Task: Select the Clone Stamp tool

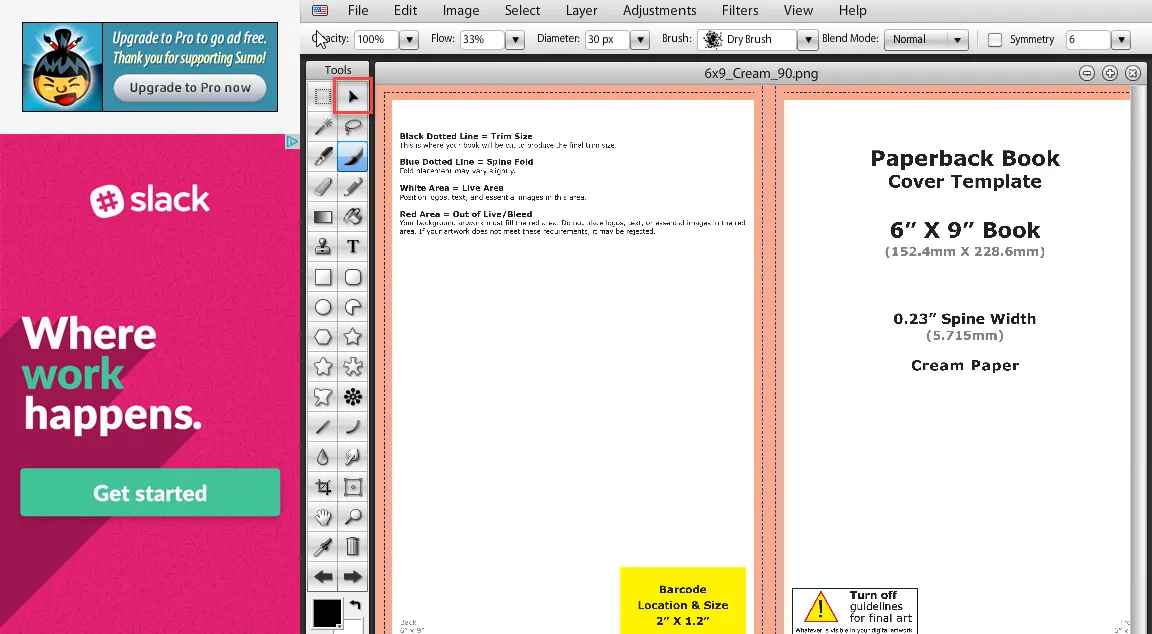Action: [x=323, y=247]
